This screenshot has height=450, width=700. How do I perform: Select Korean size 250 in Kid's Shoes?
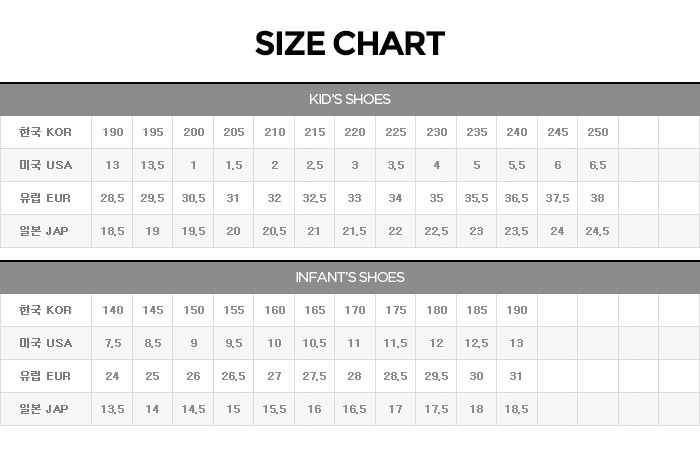click(597, 132)
